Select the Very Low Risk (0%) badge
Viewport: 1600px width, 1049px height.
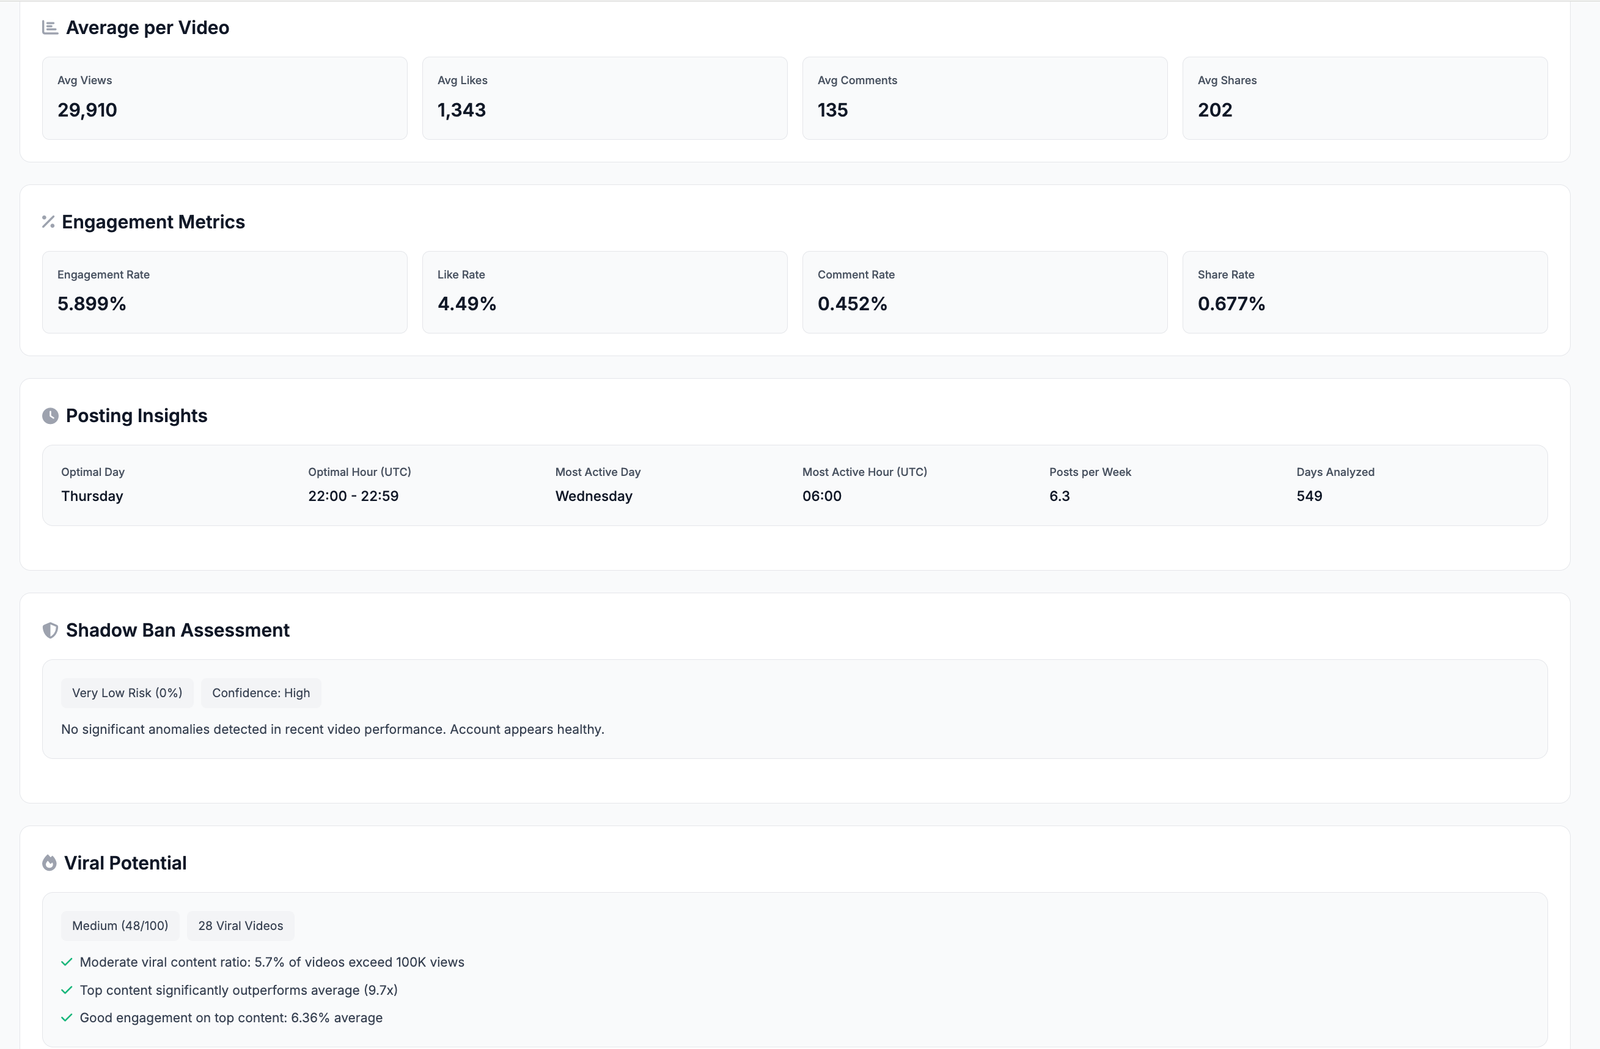pos(127,693)
